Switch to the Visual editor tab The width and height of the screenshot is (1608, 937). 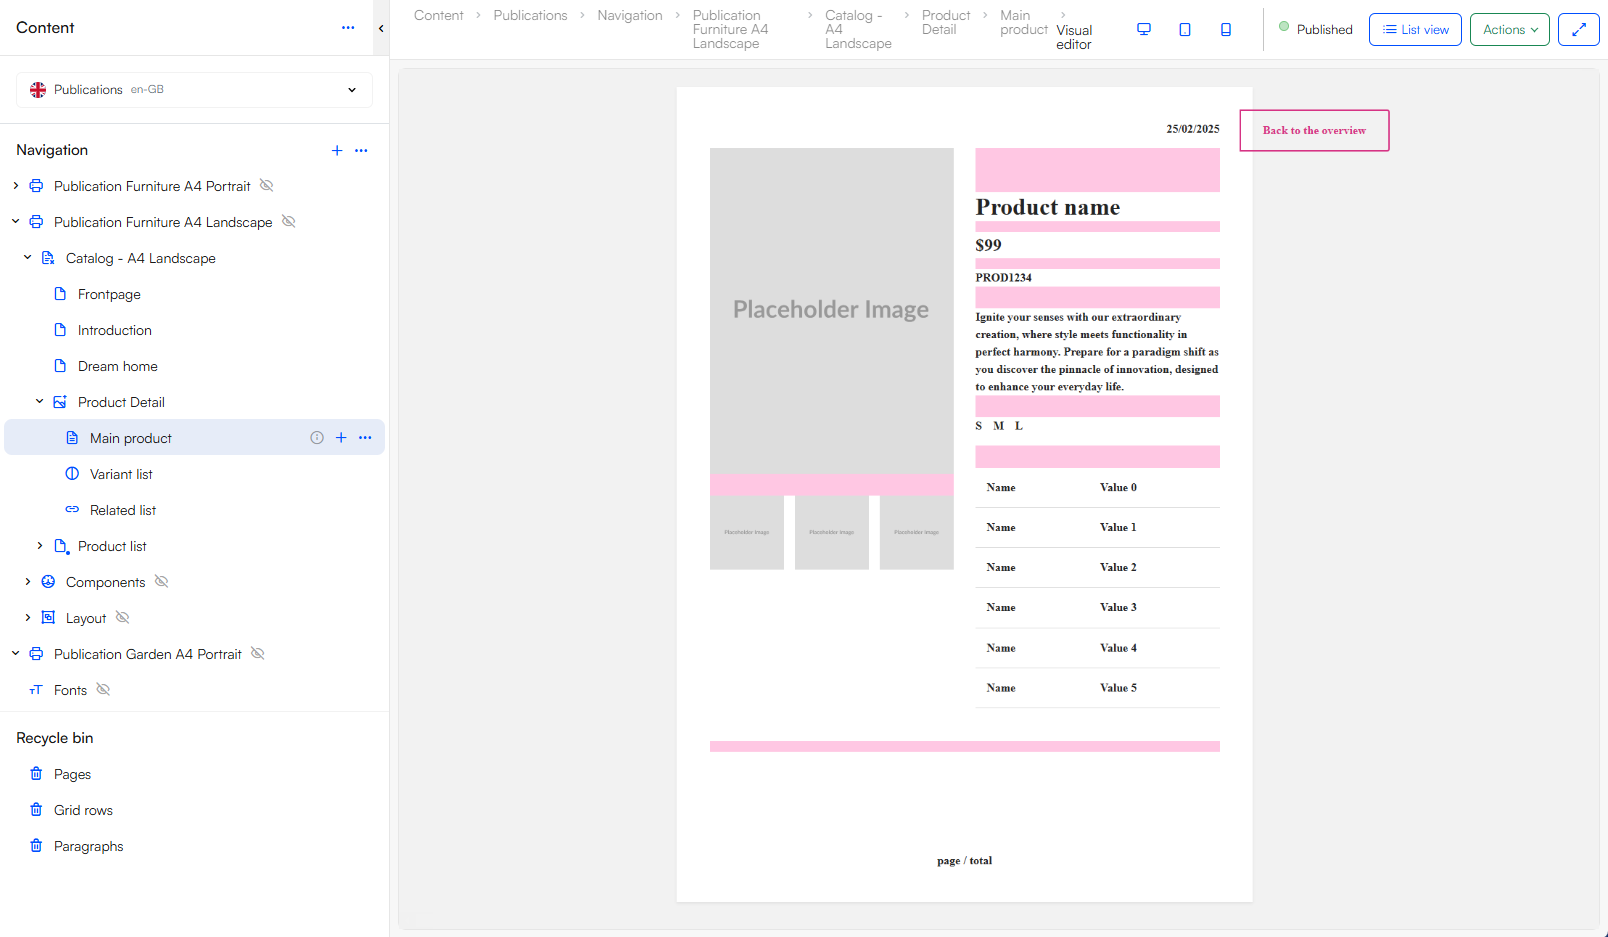click(x=1074, y=37)
